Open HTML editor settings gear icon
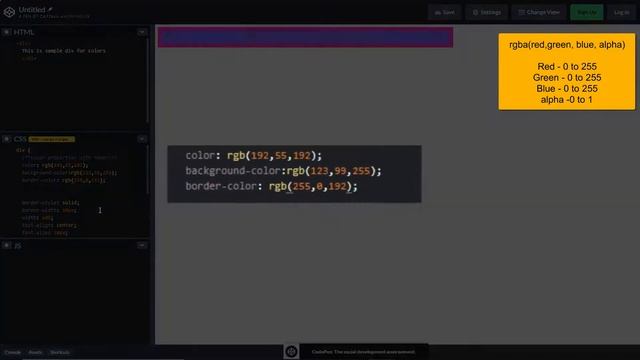 click(x=7, y=32)
